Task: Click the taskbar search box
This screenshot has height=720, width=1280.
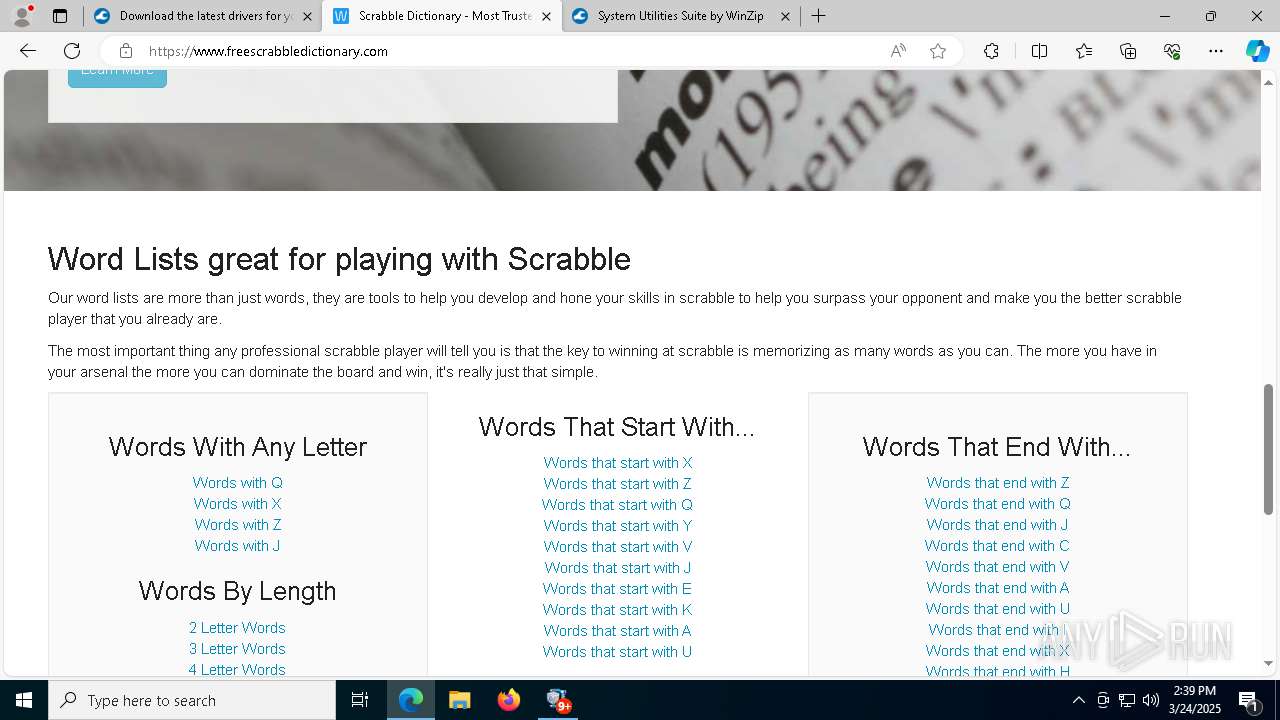Action: (192, 700)
